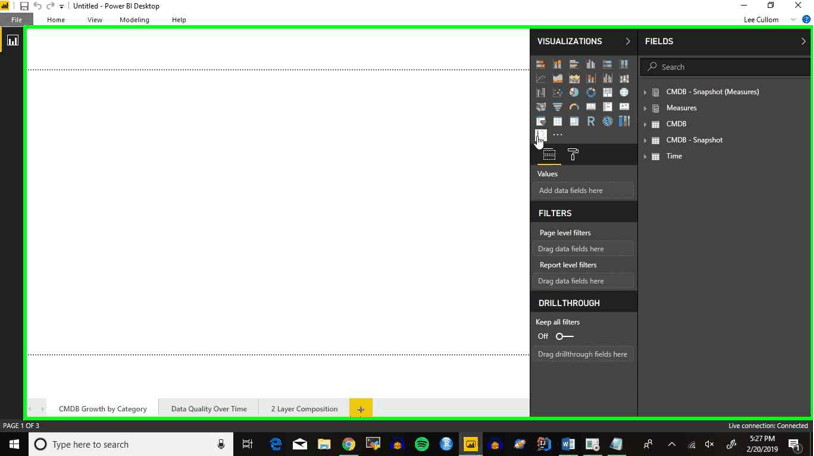Open the File menu
The width and height of the screenshot is (814, 456).
click(x=17, y=20)
